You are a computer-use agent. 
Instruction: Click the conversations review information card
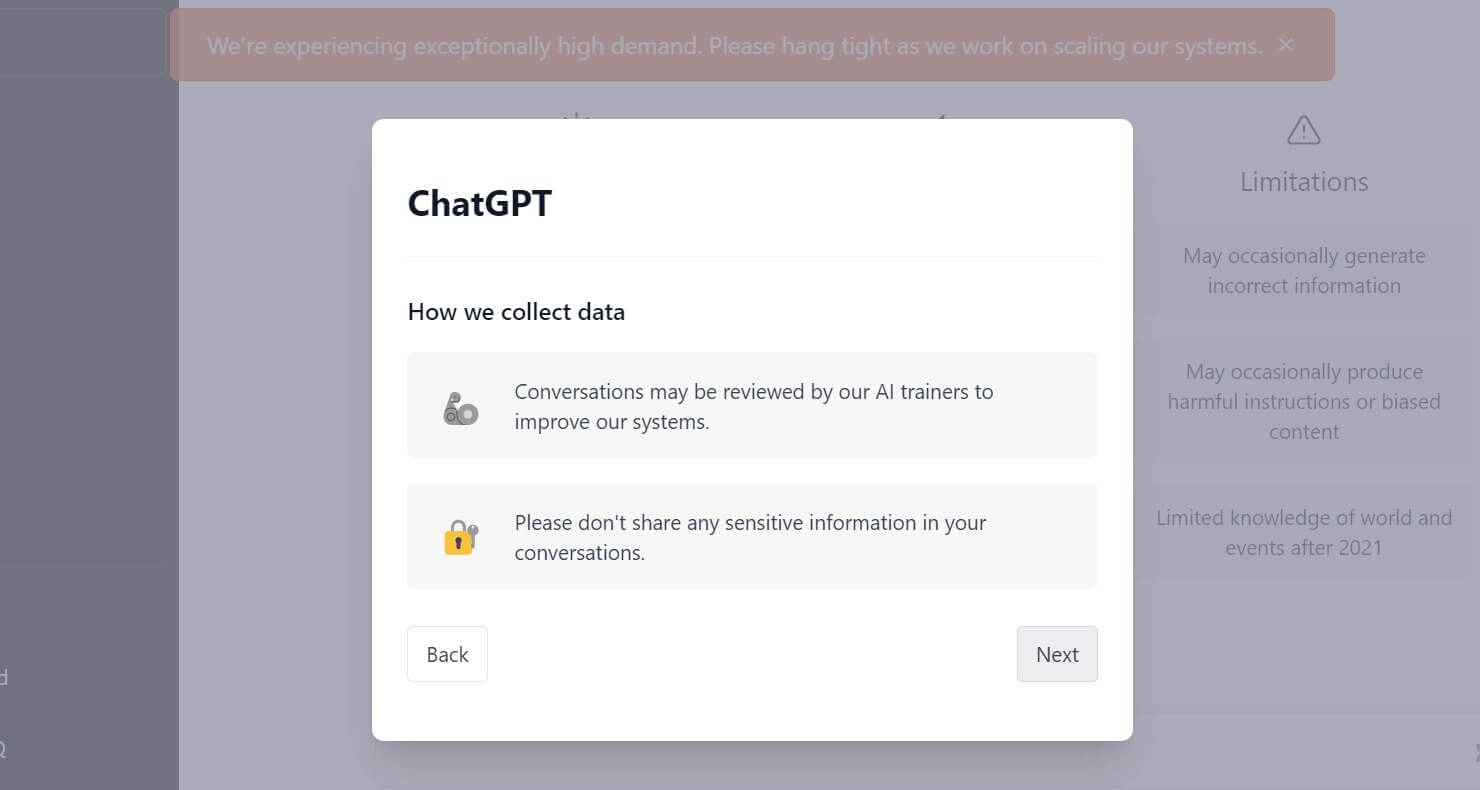752,405
